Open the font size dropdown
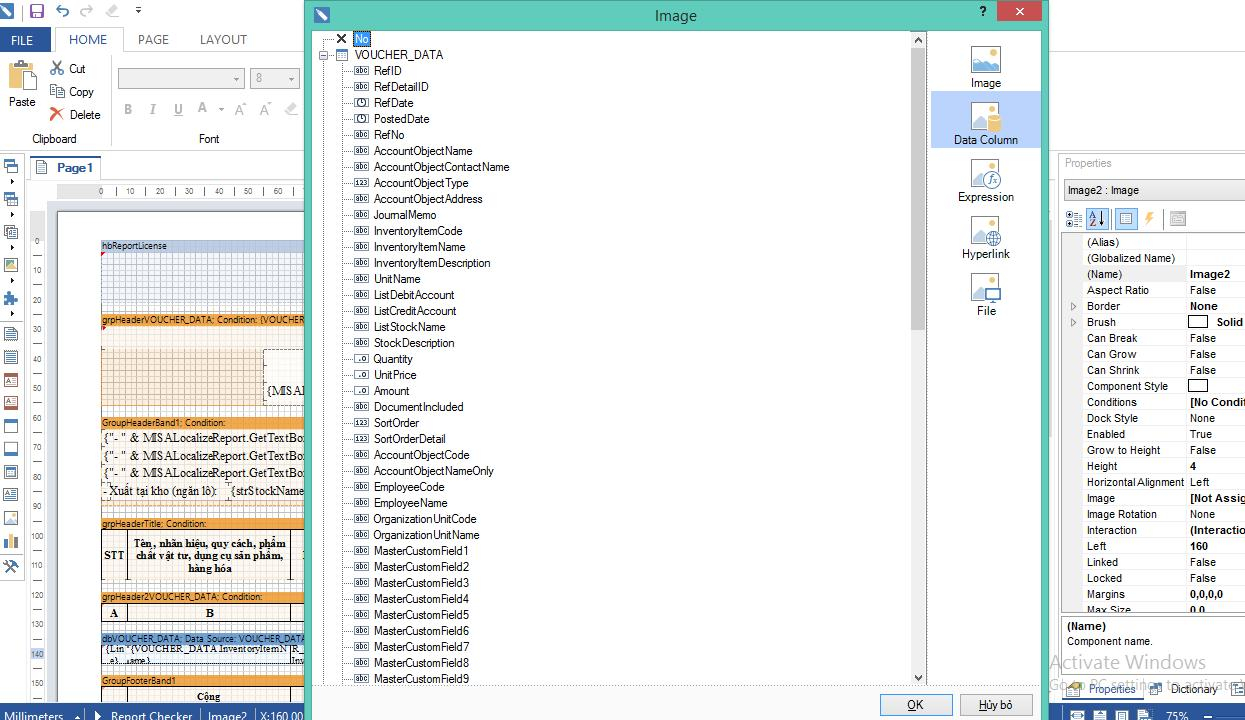Screen dimensions: 1245x720 pyautogui.click(x=291, y=79)
